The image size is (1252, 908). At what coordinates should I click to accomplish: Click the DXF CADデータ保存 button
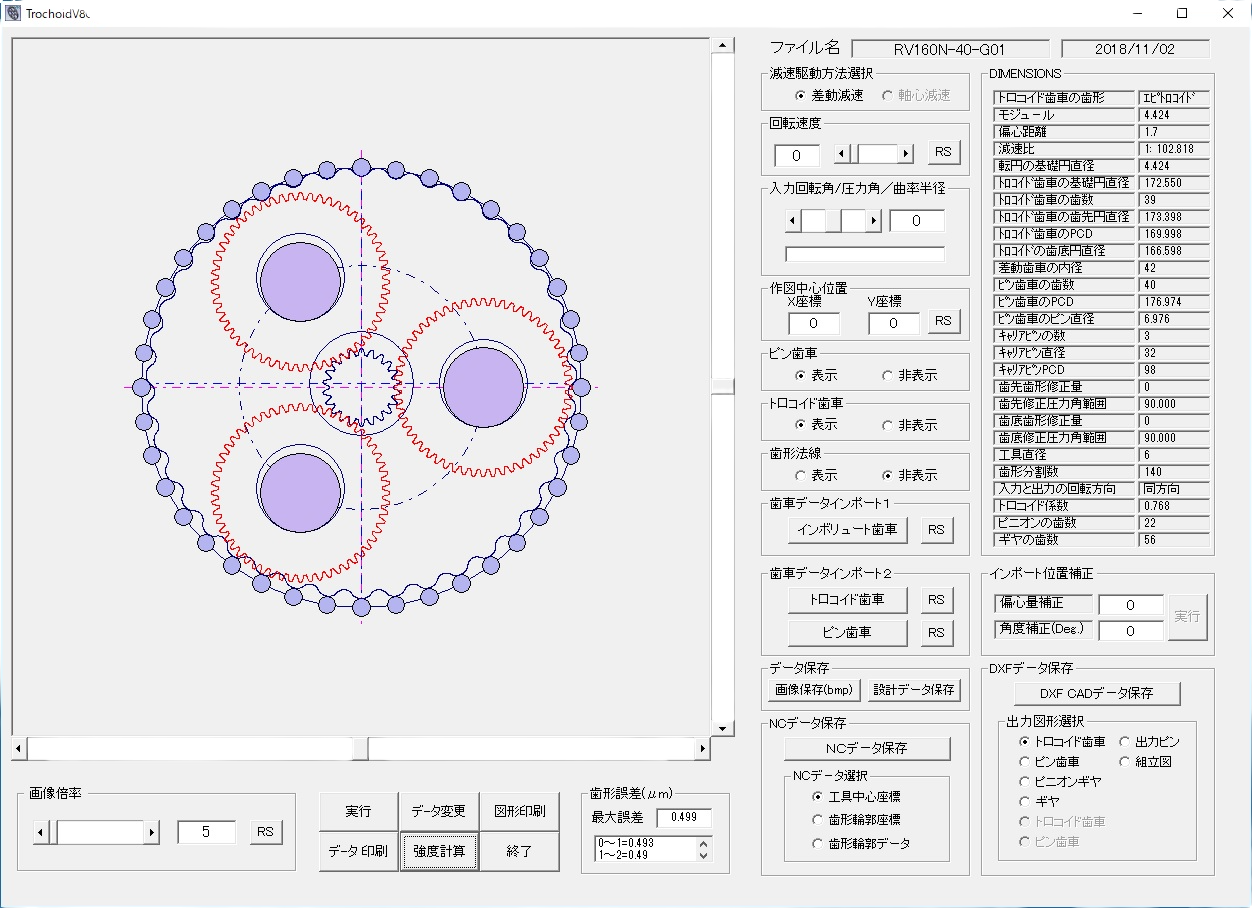click(1096, 693)
